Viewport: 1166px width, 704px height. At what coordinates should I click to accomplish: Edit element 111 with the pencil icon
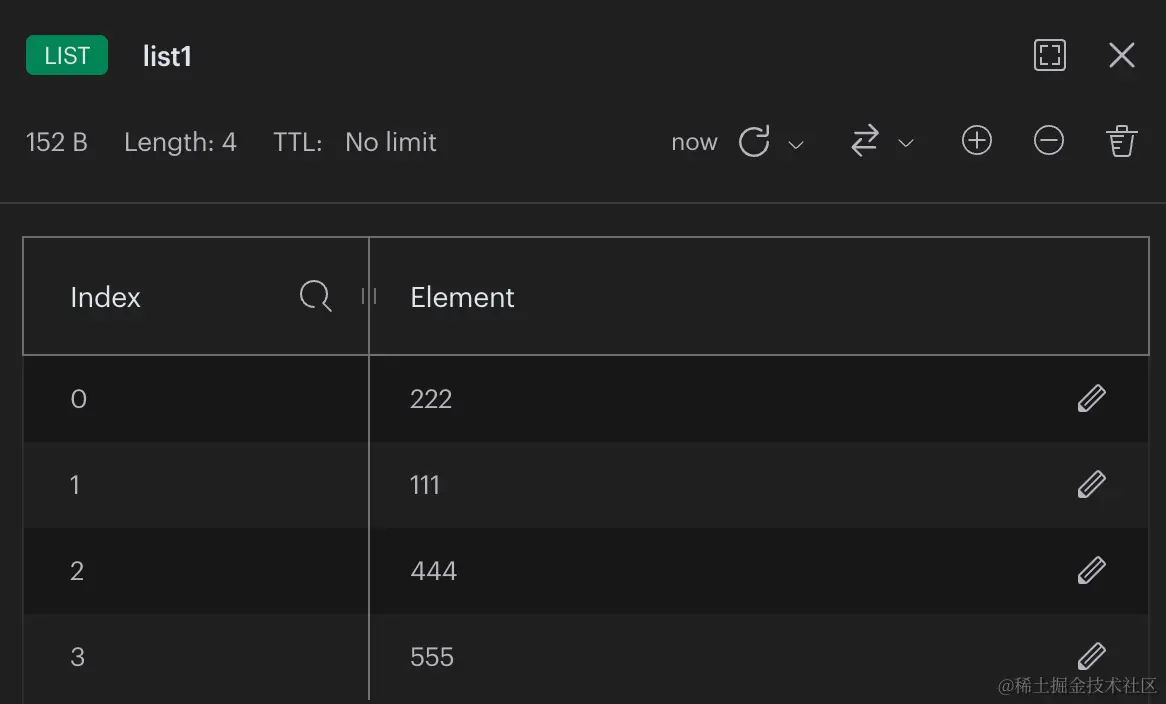pos(1092,485)
